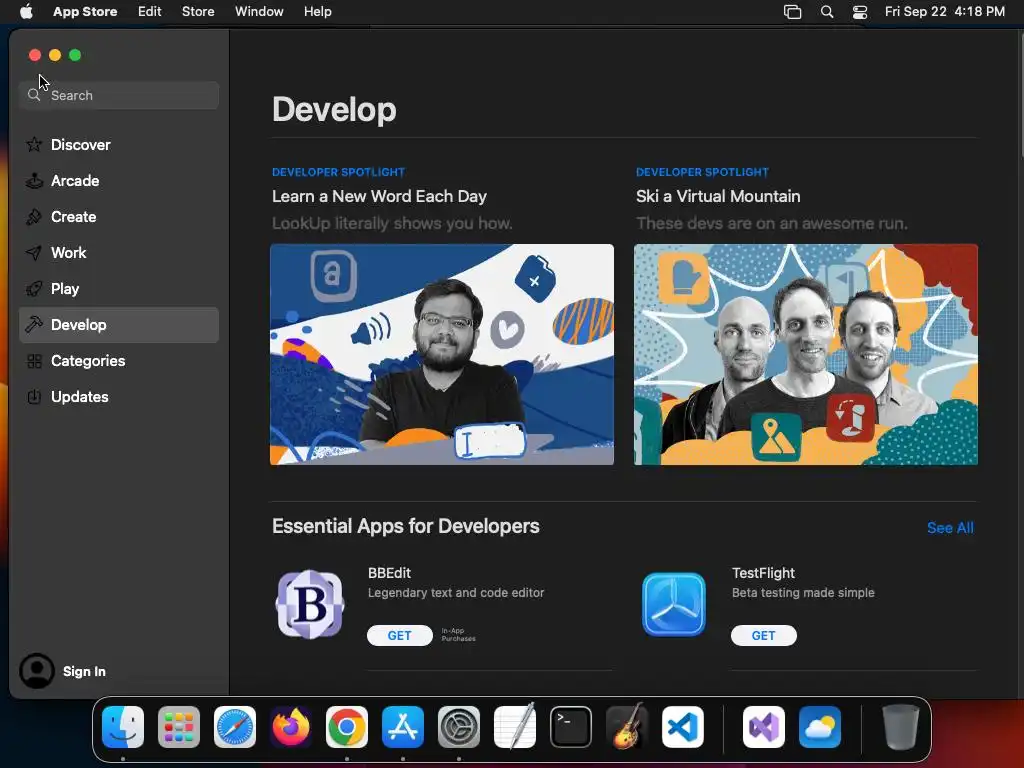The image size is (1024, 768).
Task: Click the BBEdit title text
Action: click(x=389, y=573)
